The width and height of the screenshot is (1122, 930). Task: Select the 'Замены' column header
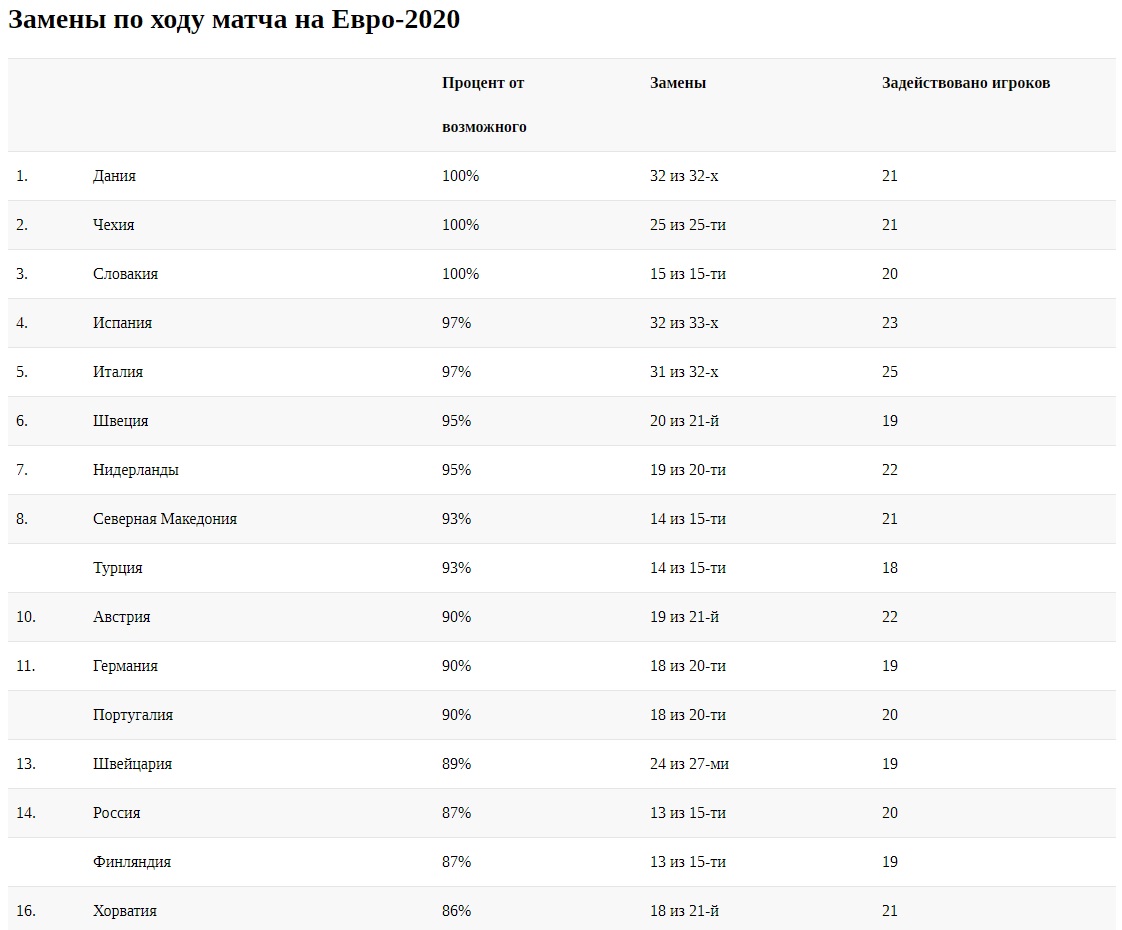678,83
